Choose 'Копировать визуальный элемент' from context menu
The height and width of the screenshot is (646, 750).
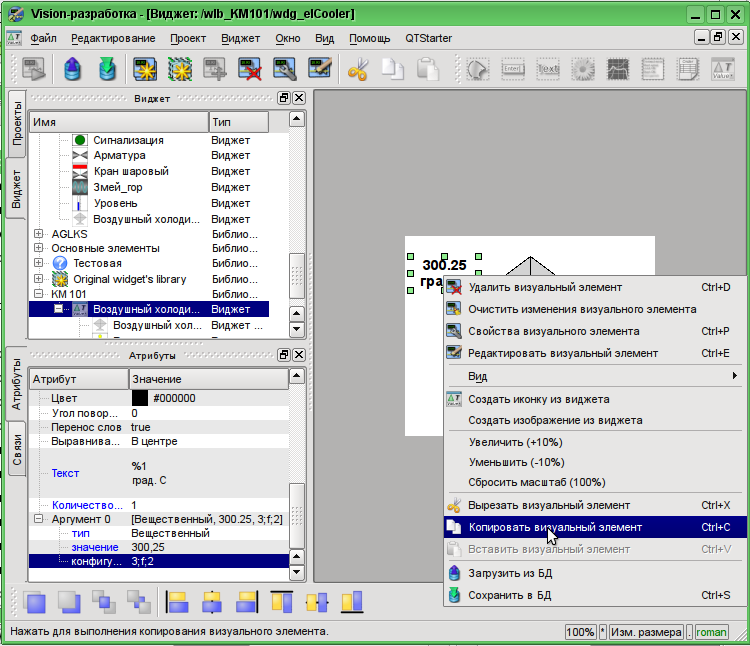point(555,527)
